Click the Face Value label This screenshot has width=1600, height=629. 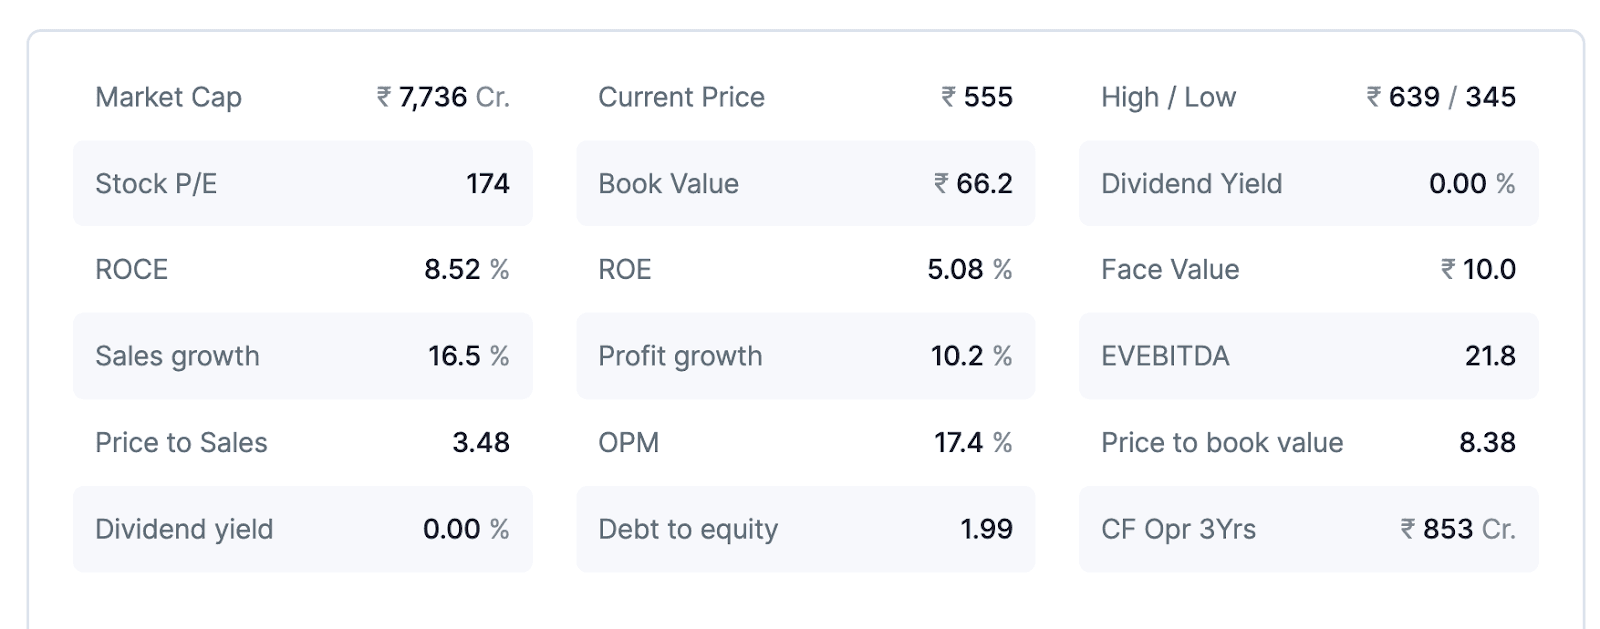1169,270
